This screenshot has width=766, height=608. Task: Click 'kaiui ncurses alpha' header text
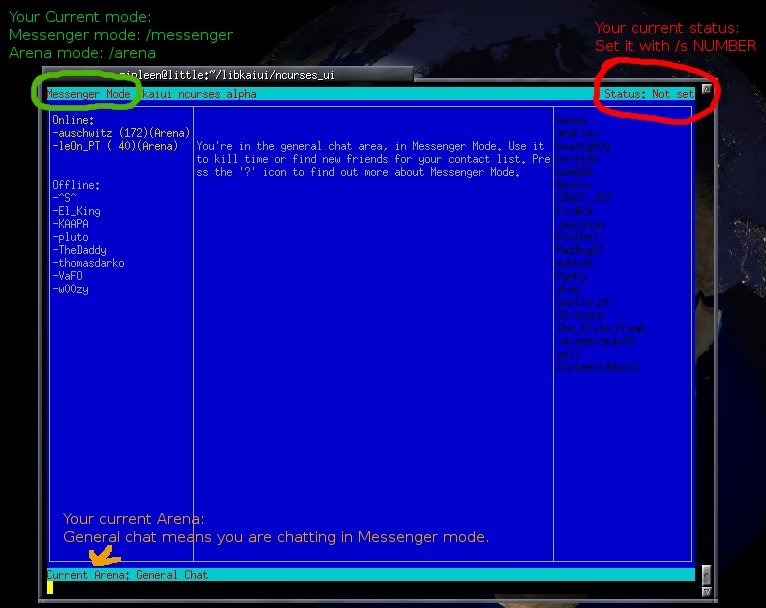[199, 94]
